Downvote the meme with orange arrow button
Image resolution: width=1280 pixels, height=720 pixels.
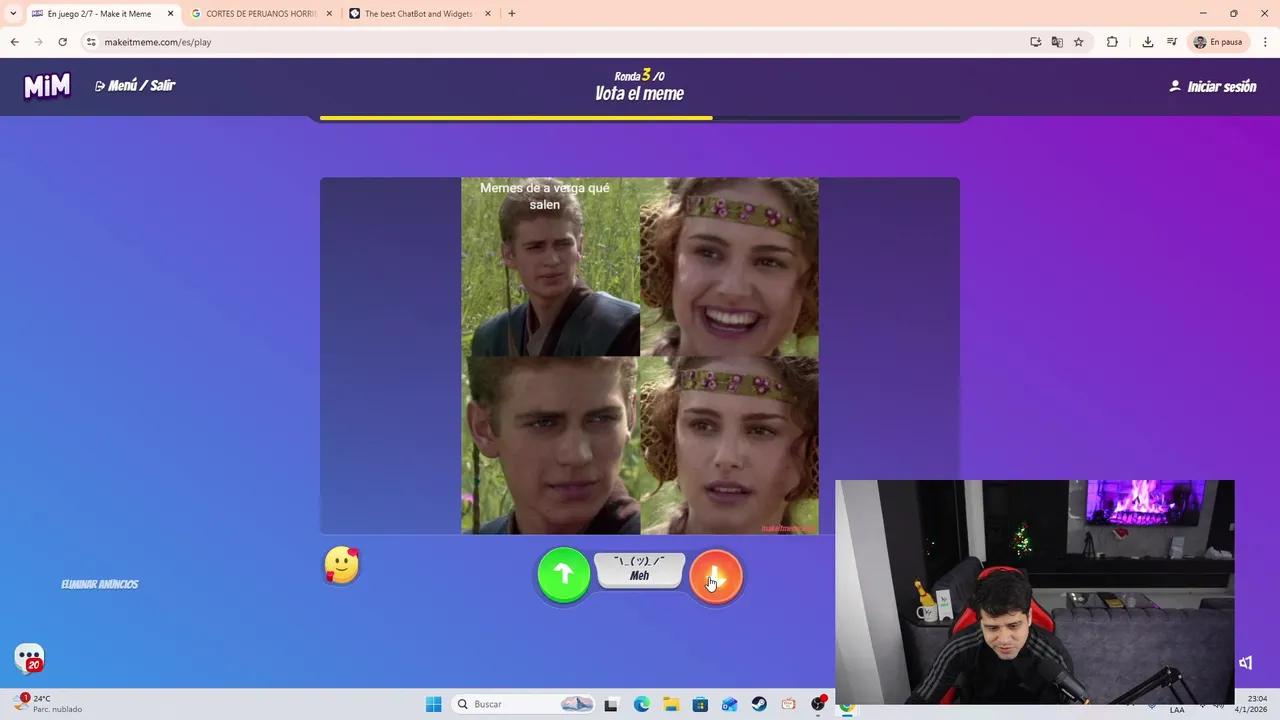(716, 576)
